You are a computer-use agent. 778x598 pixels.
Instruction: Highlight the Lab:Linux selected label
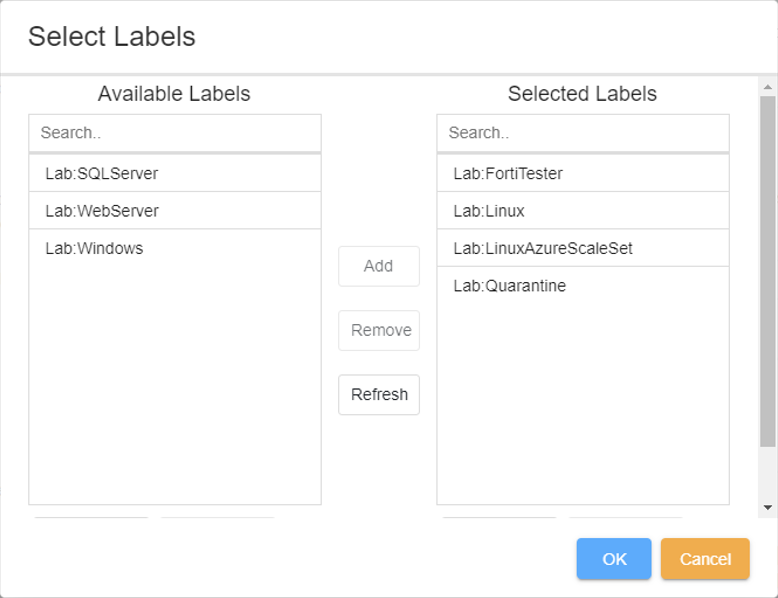489,211
